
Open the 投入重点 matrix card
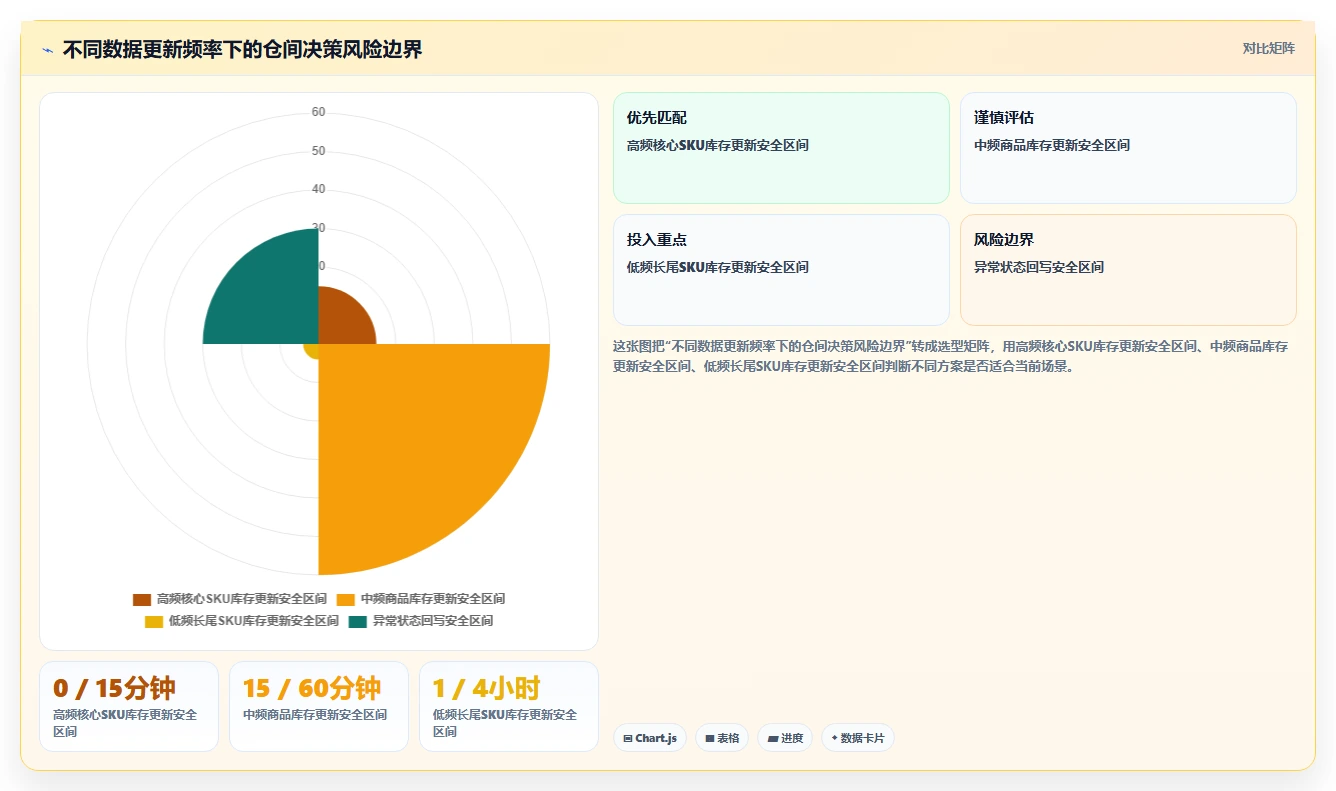[781, 270]
